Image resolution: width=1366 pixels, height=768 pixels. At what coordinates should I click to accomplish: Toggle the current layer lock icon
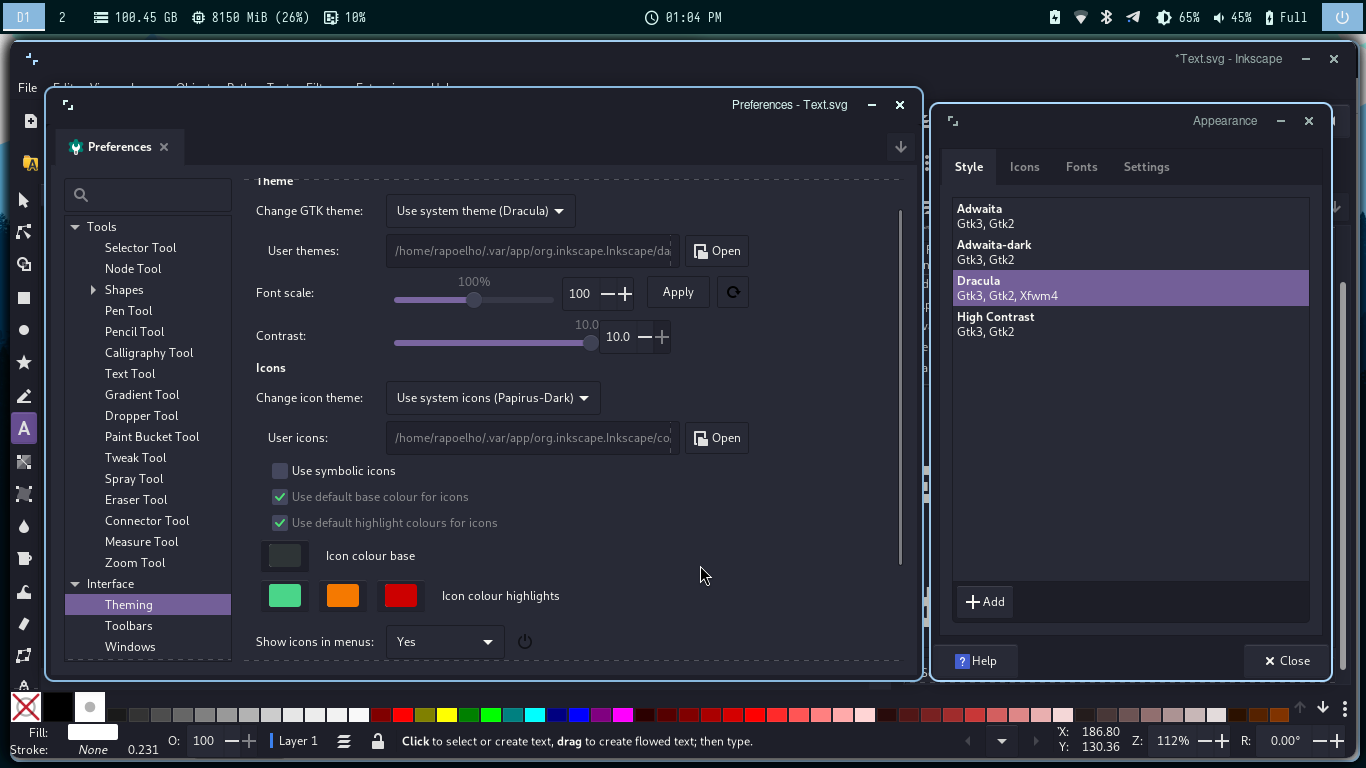point(377,741)
